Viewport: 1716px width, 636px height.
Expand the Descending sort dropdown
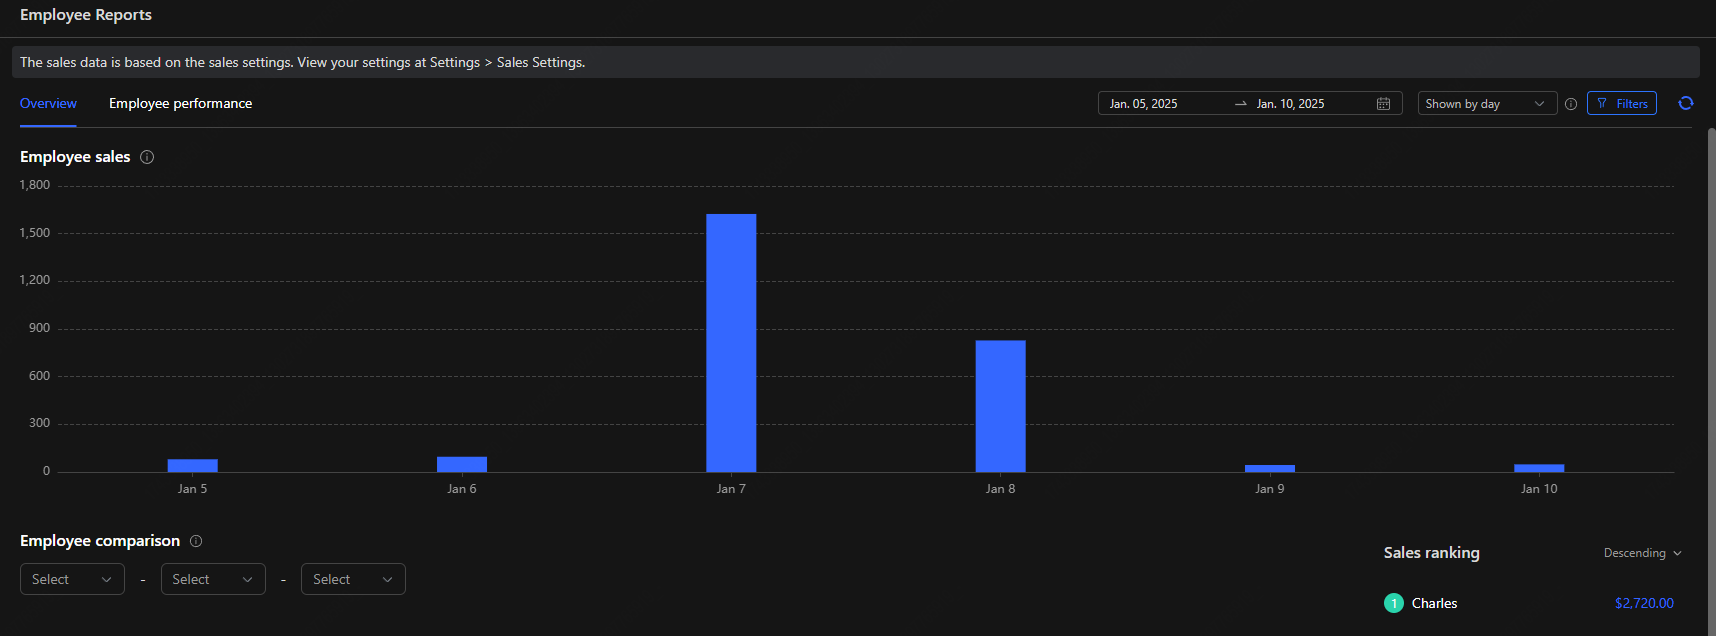tap(1642, 553)
